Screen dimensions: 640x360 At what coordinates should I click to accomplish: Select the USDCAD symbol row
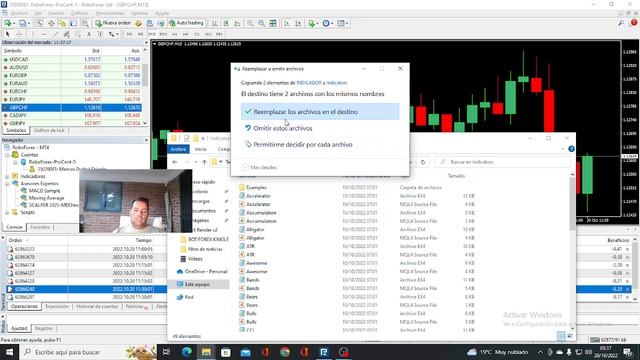pyautogui.click(x=72, y=59)
